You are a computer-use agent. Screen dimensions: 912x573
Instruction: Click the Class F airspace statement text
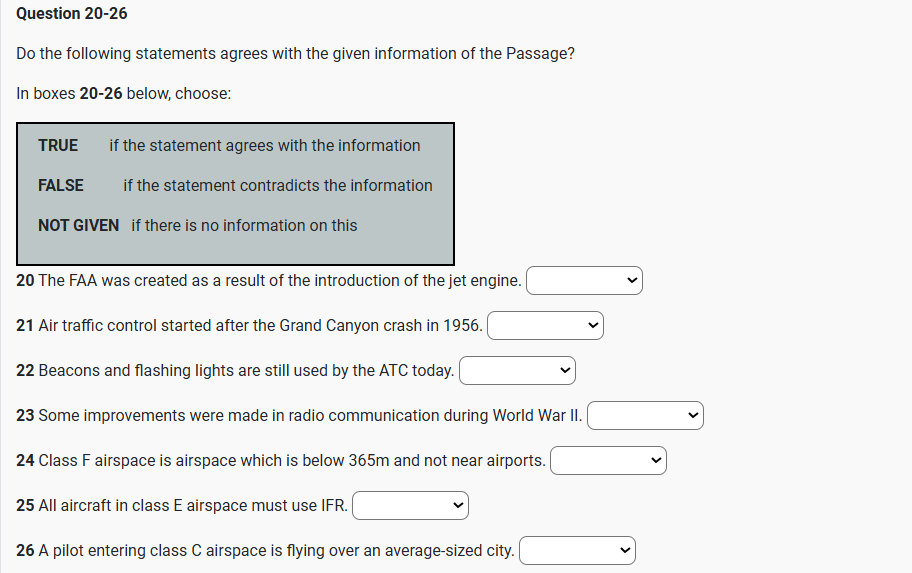[x=281, y=461]
